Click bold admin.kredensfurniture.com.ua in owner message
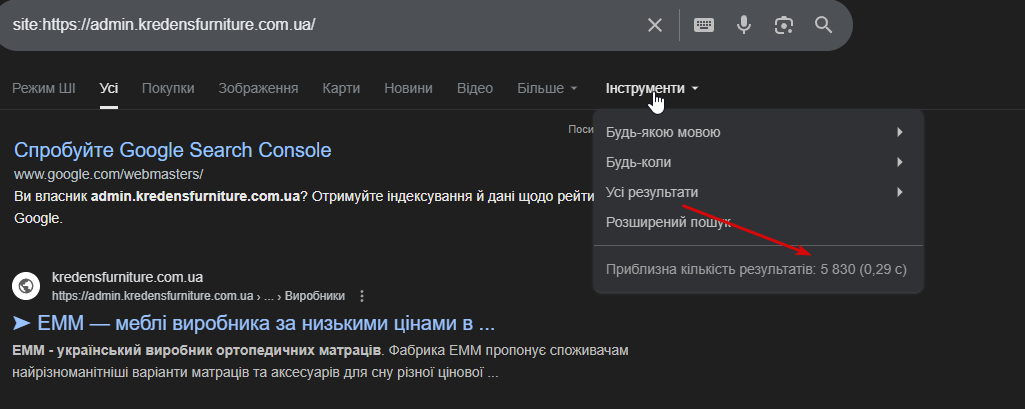The image size is (1025, 409). pyautogui.click(x=195, y=197)
